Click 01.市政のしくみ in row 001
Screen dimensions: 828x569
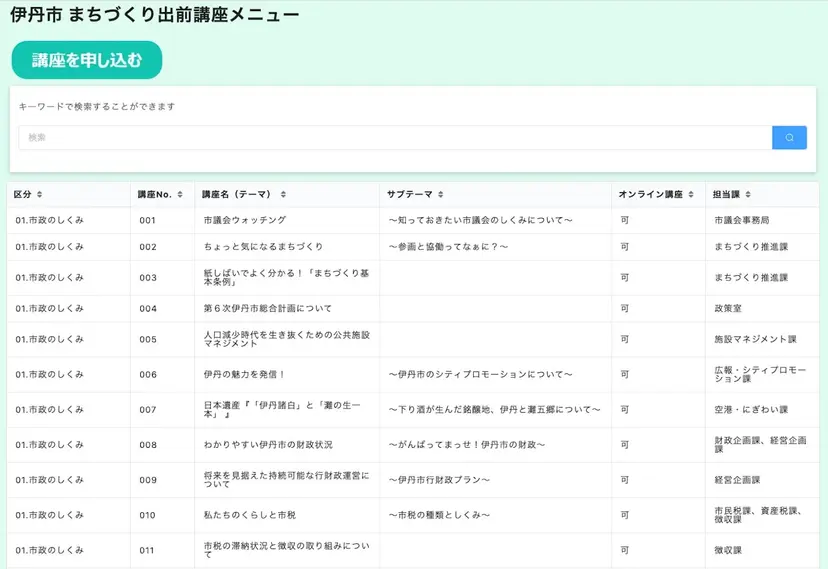[x=50, y=220]
